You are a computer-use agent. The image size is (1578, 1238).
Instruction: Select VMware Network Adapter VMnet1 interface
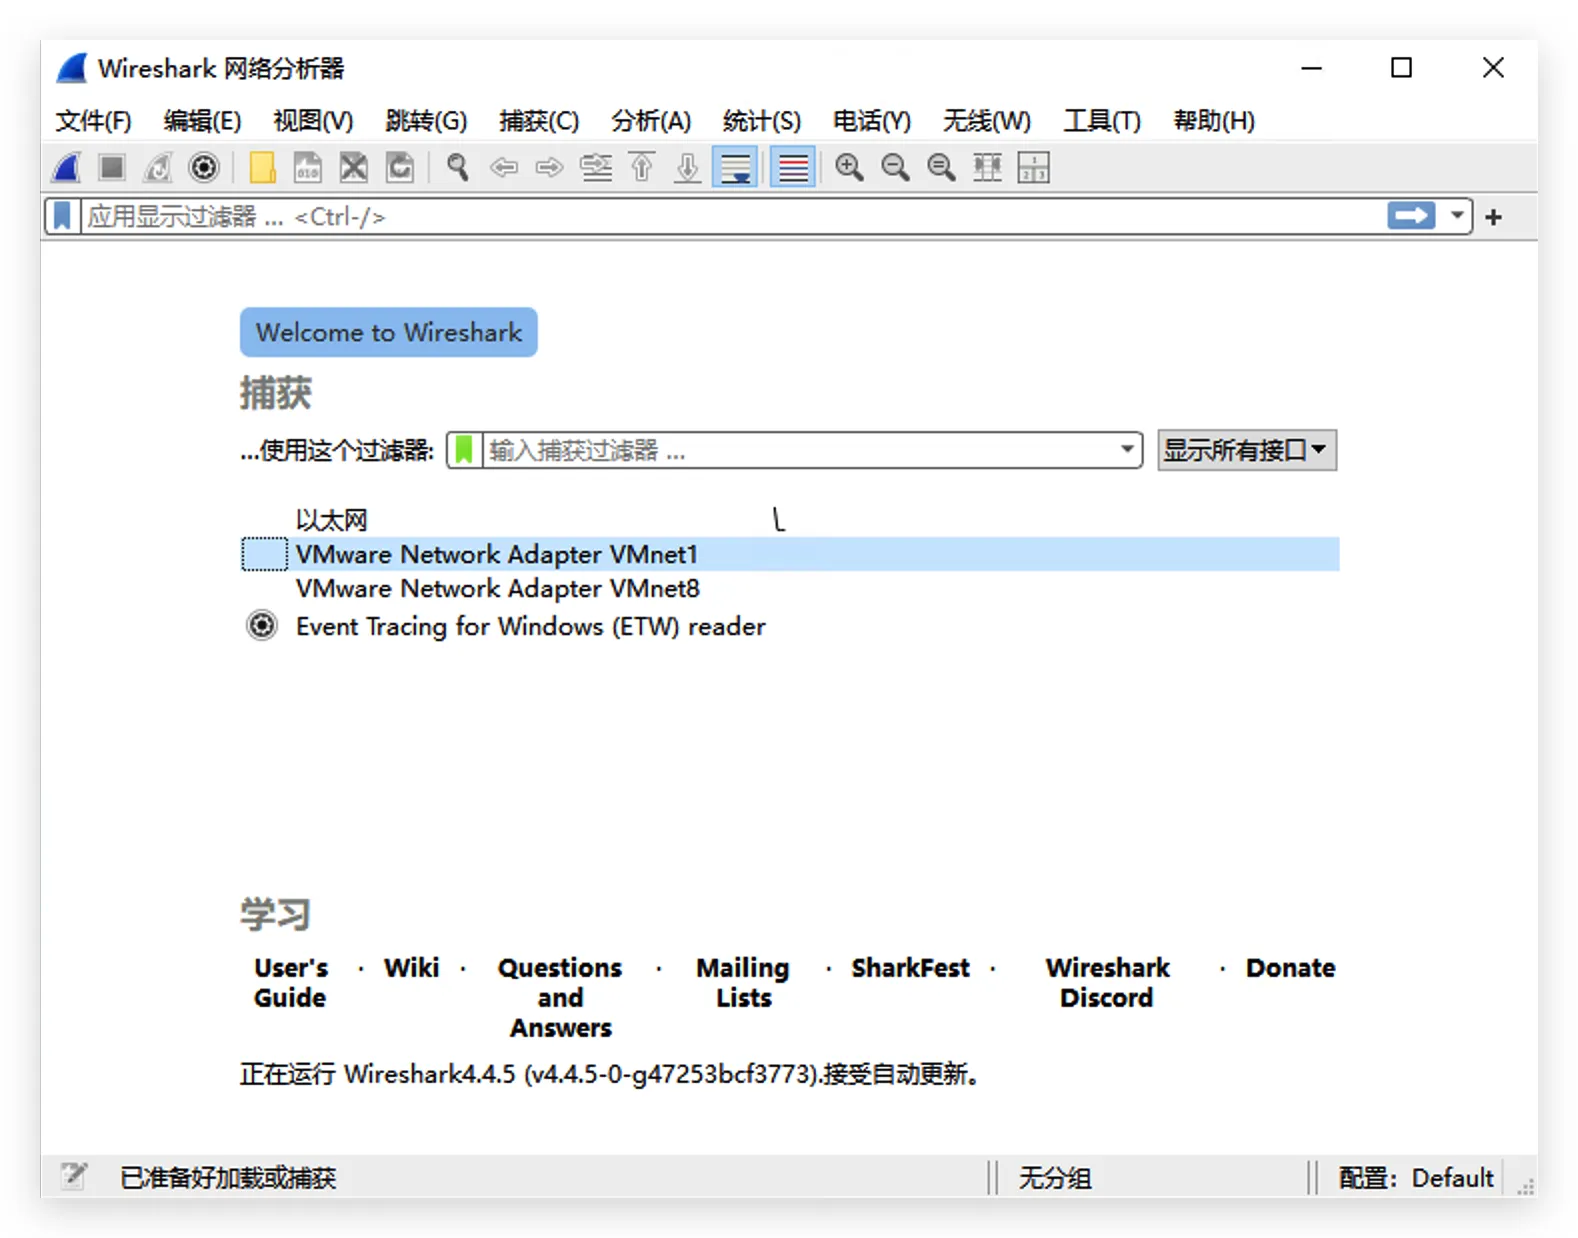pyautogui.click(x=790, y=554)
